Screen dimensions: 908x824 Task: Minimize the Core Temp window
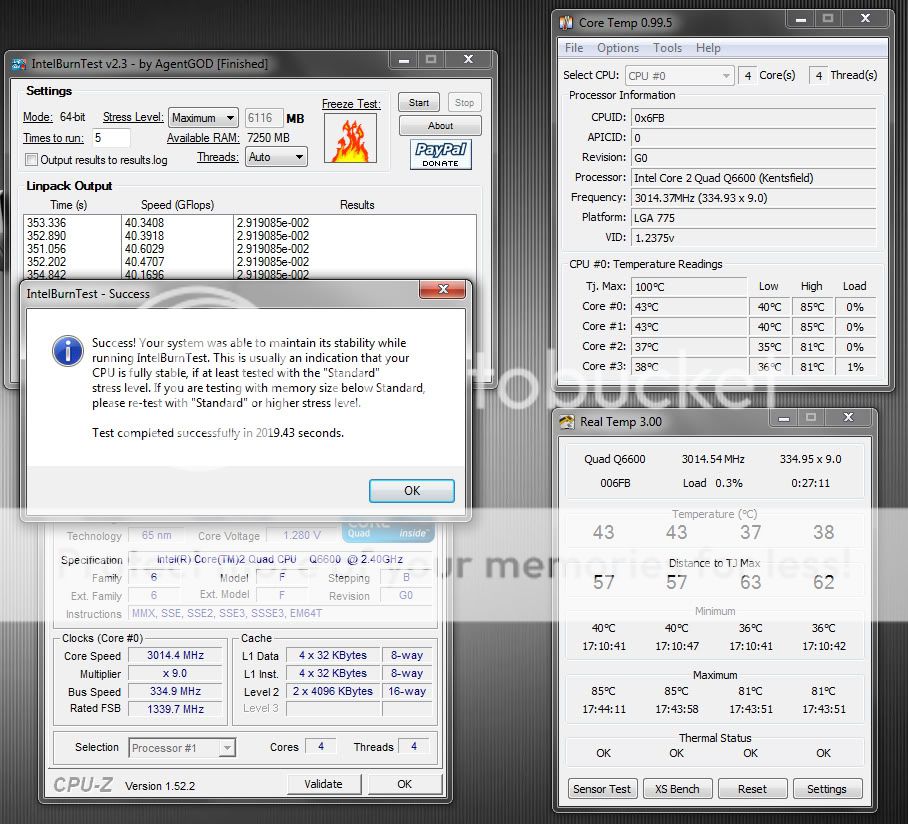801,19
